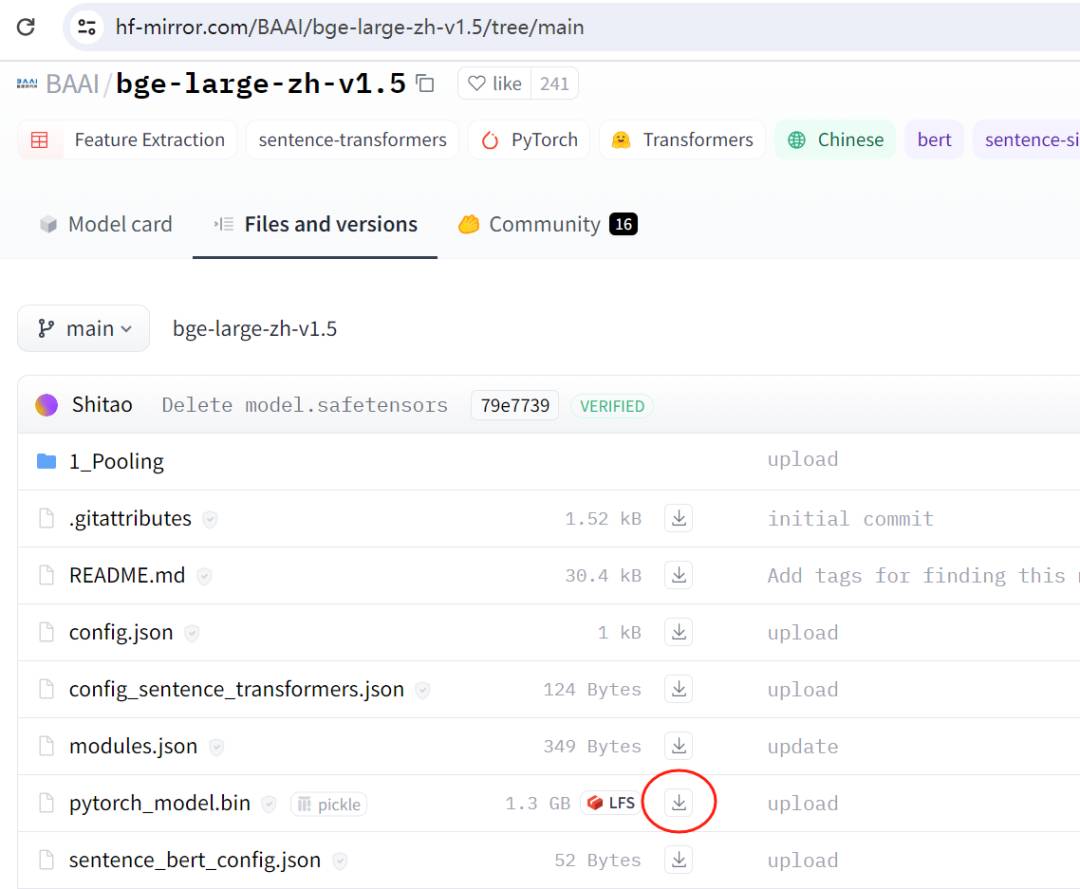Click security check icon beside README.md

[x=204, y=576]
